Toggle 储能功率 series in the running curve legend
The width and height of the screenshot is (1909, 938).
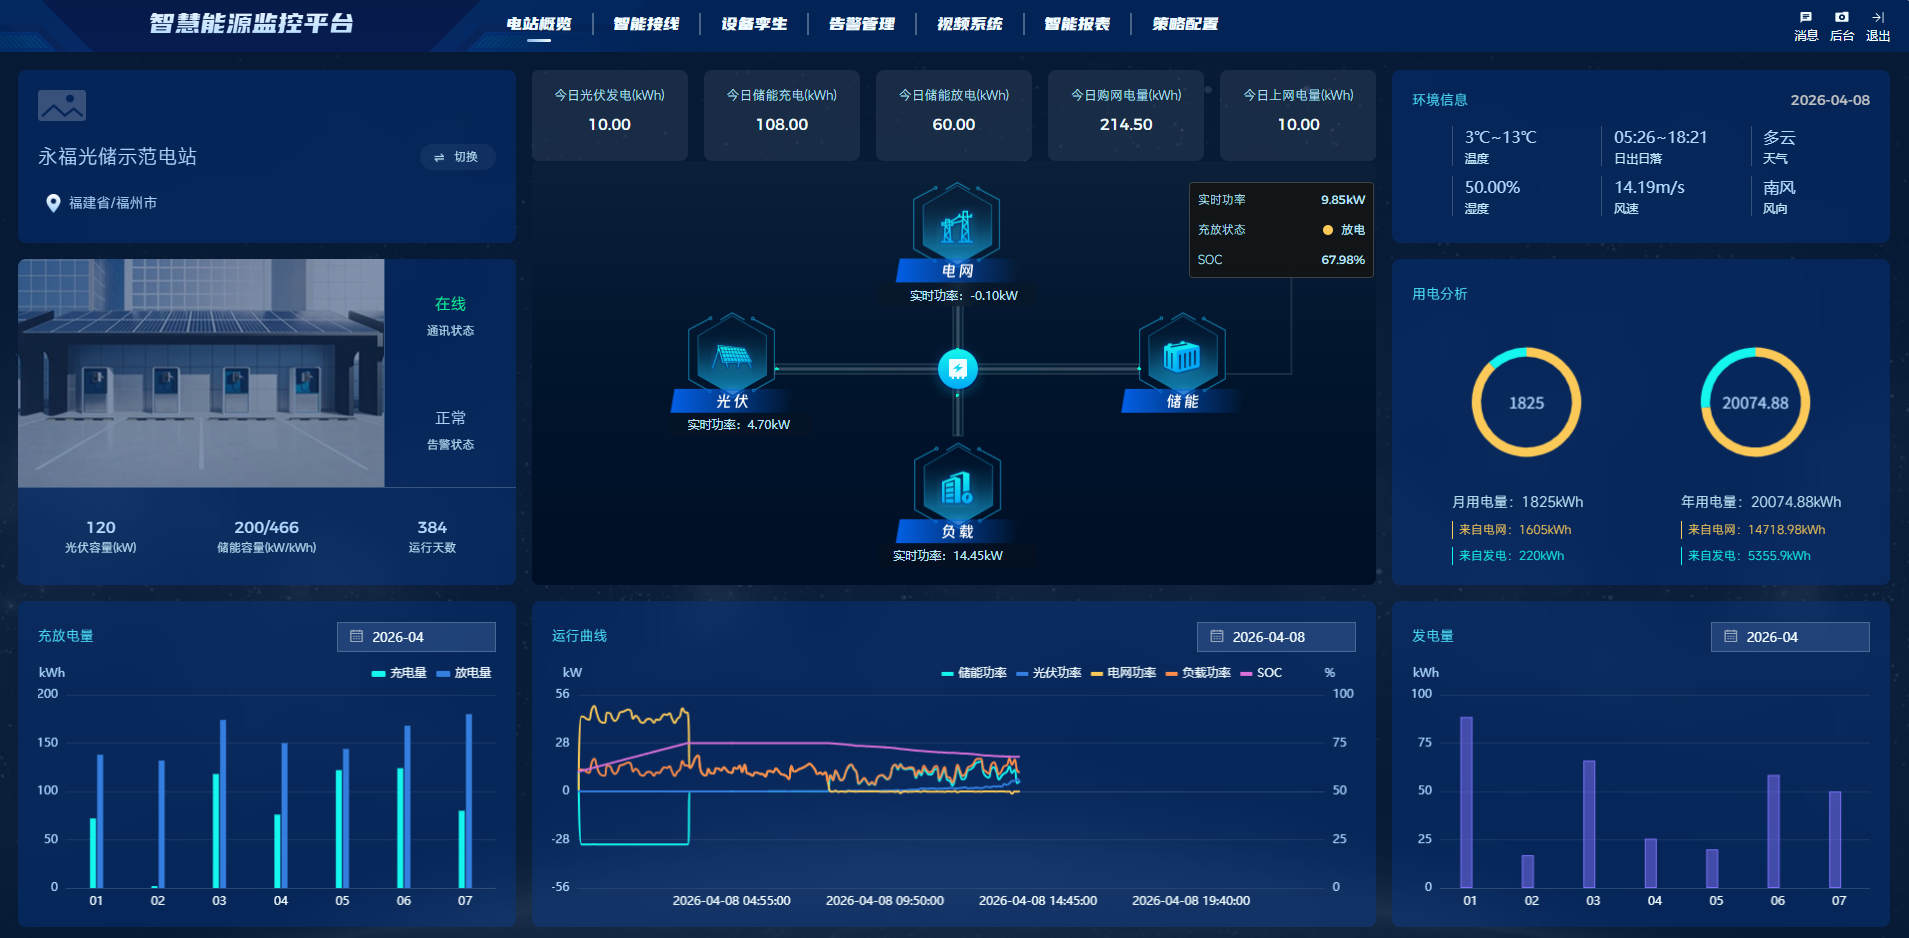pos(973,673)
